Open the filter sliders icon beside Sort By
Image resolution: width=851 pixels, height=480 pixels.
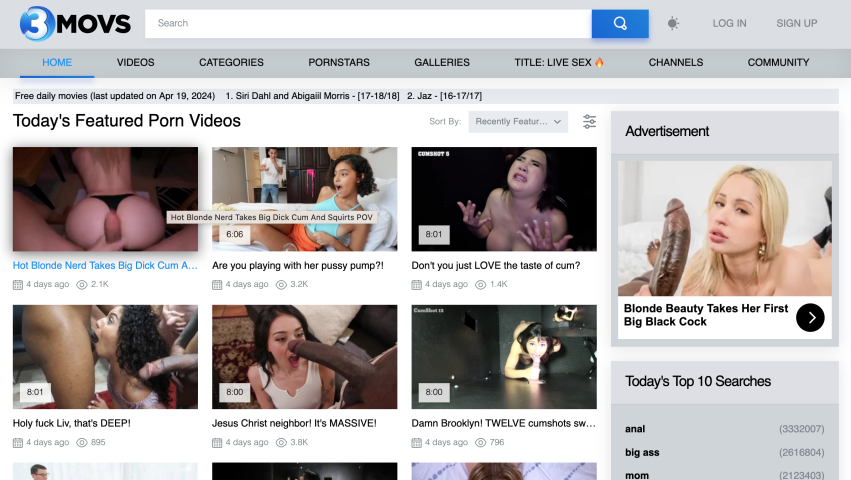(589, 122)
